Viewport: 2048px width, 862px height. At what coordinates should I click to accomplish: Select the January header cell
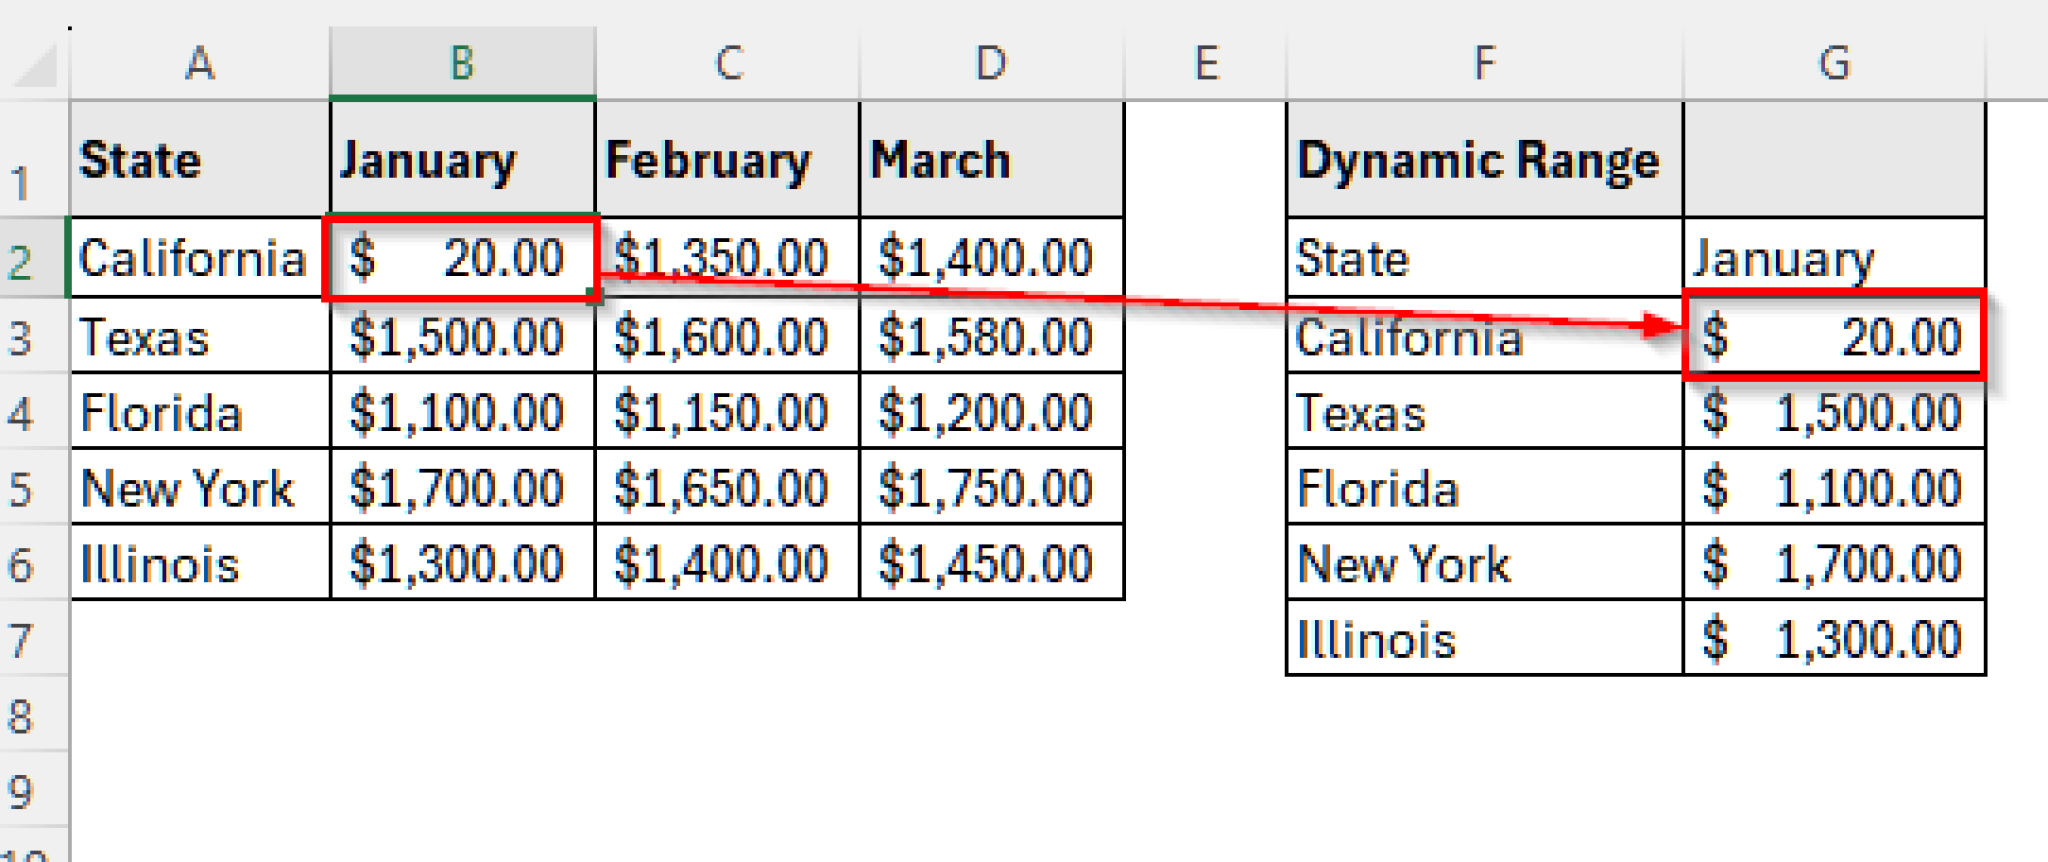click(x=460, y=158)
